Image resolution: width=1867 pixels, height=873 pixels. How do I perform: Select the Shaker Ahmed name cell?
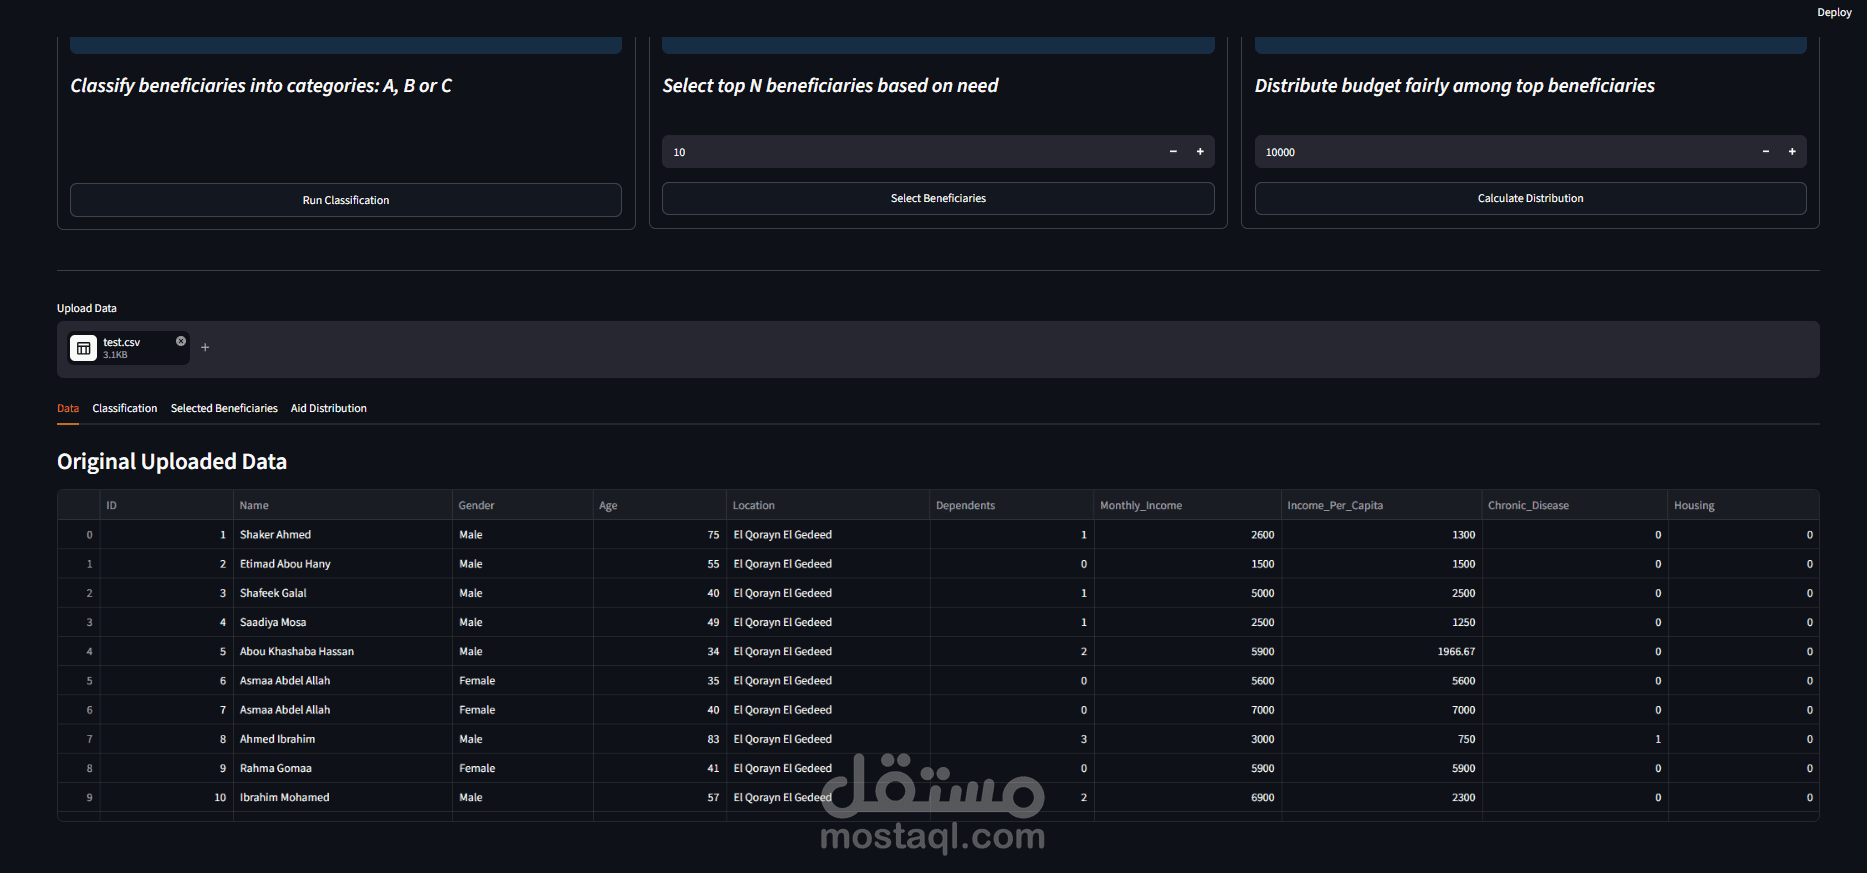343,534
